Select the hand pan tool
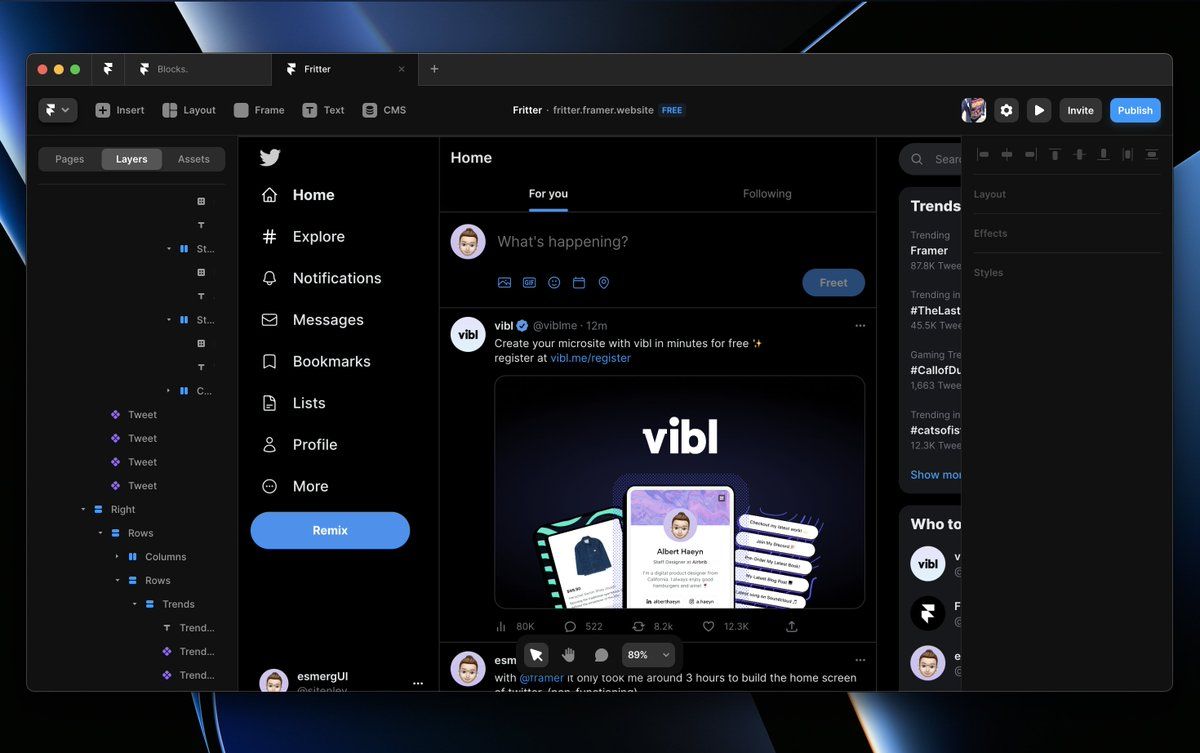The image size is (1200, 753). click(x=569, y=655)
